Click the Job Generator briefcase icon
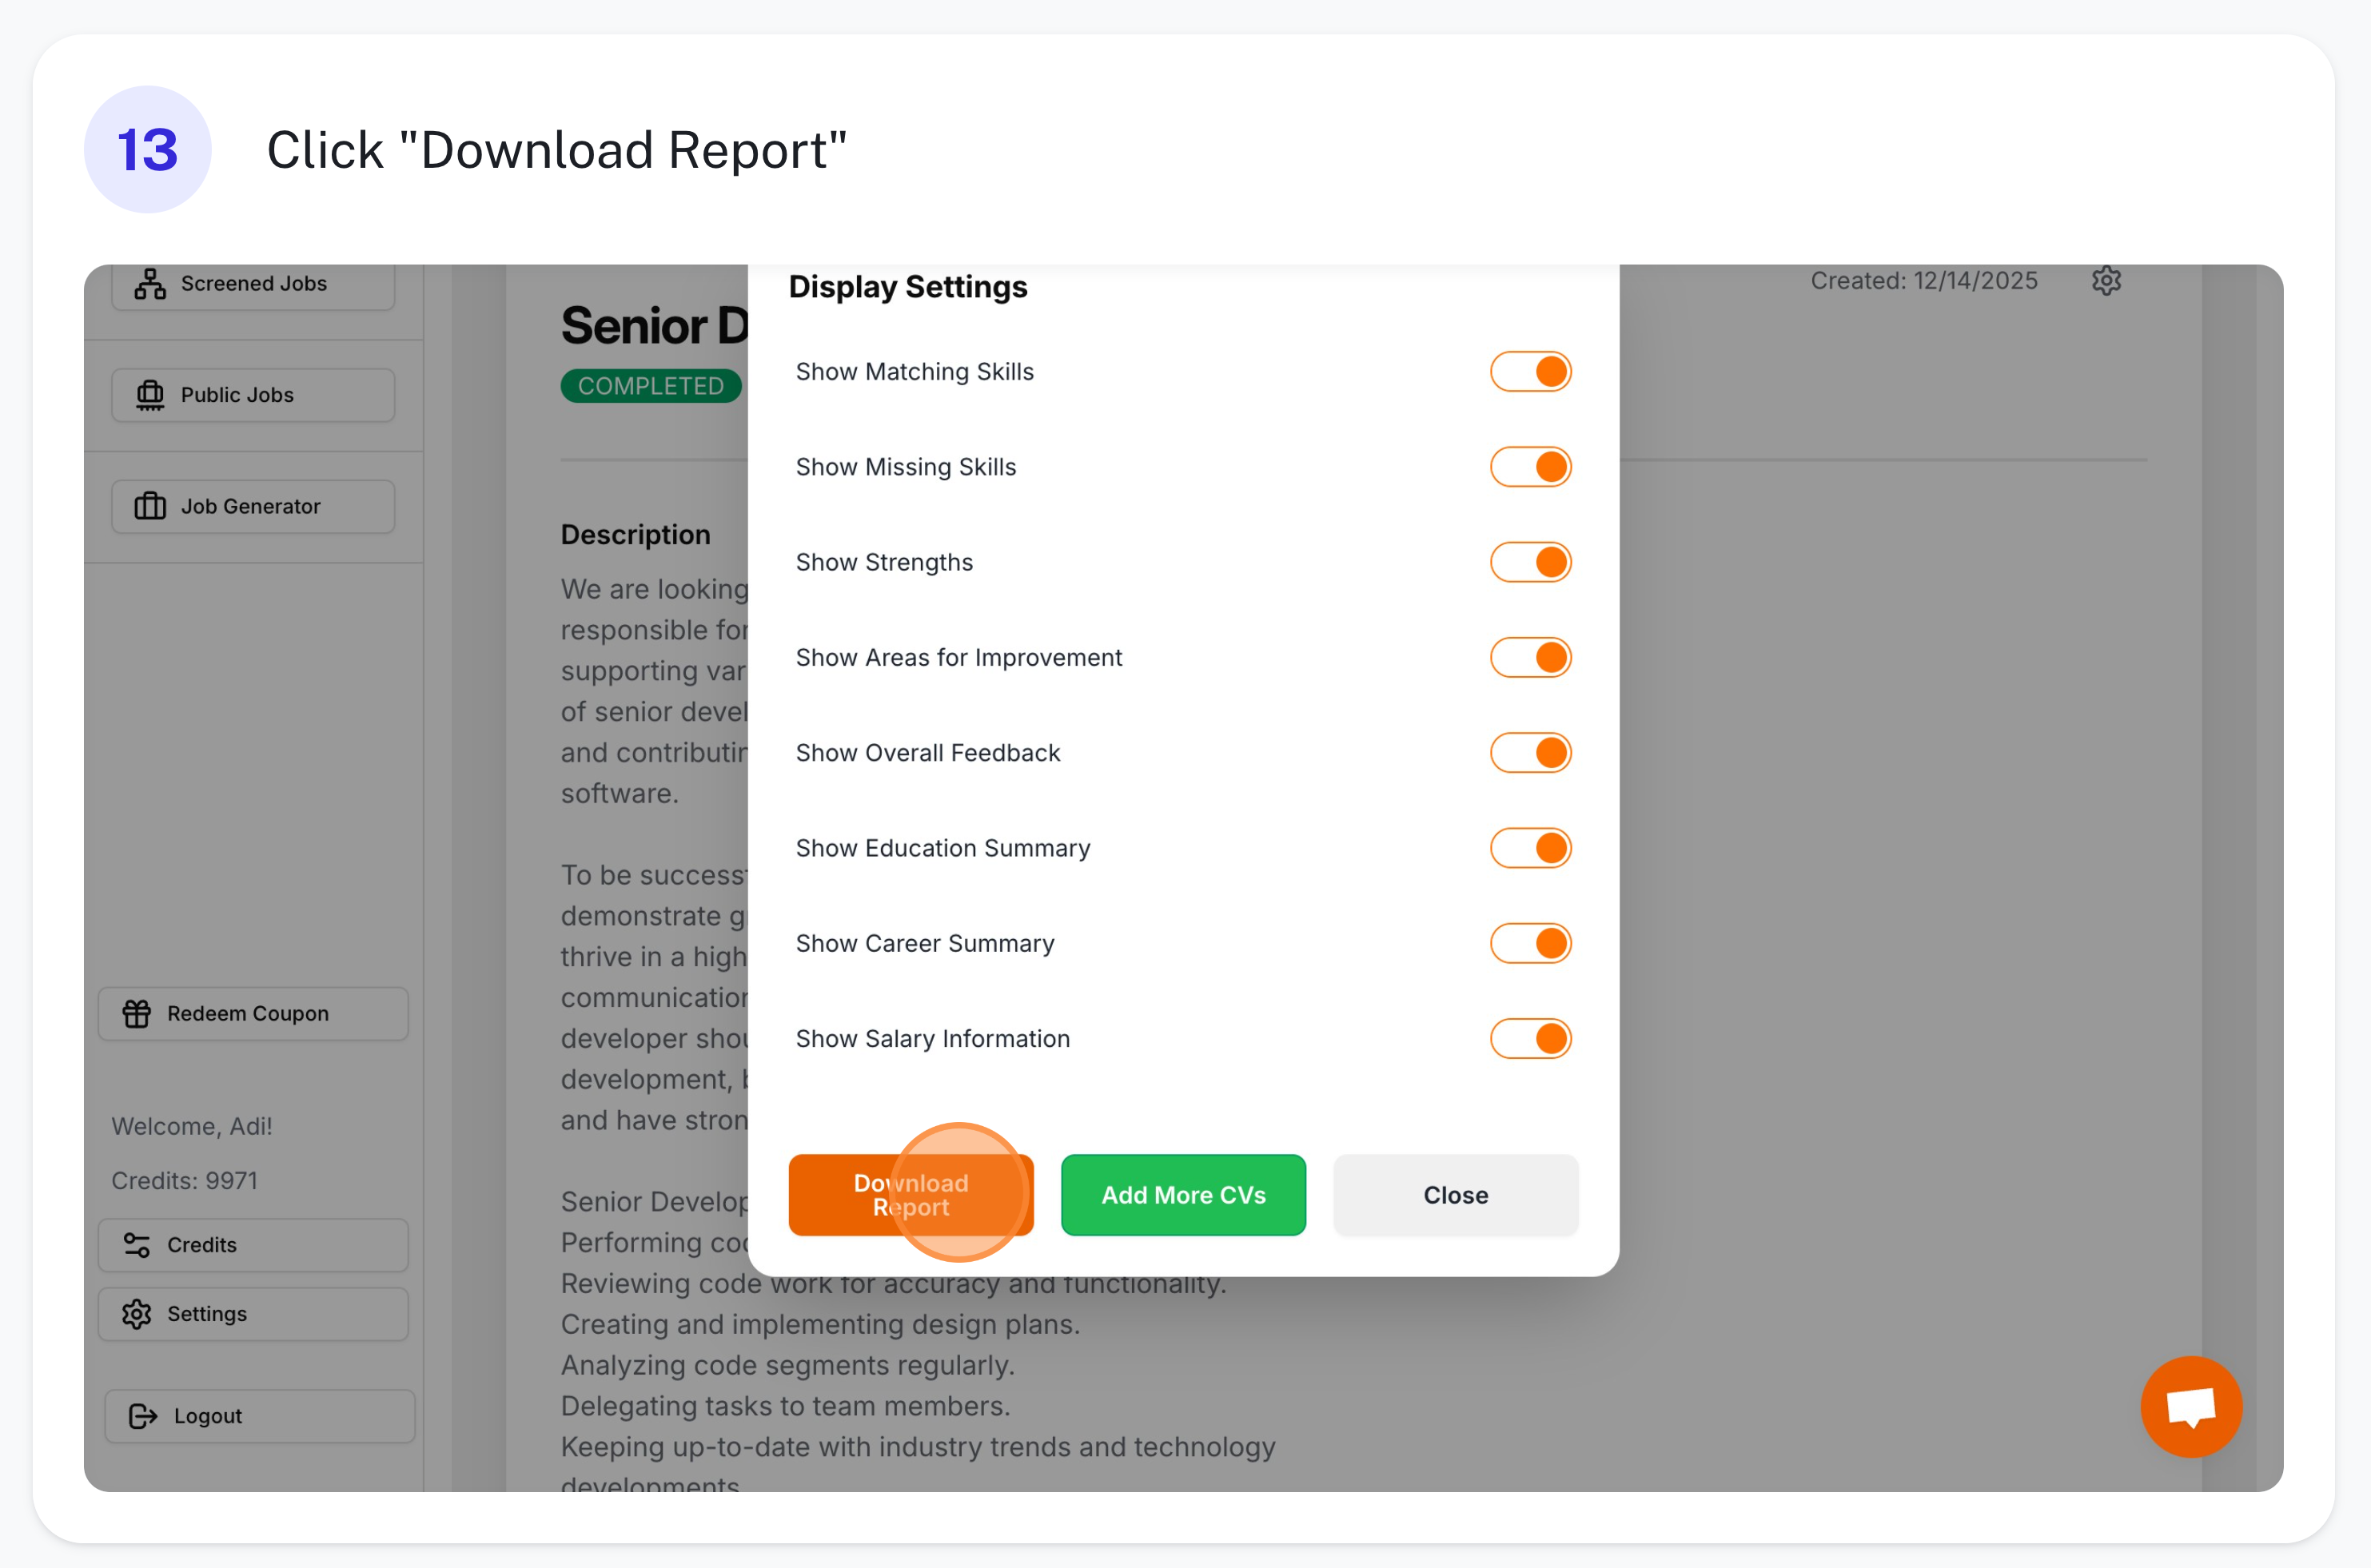The image size is (2371, 1568). tap(150, 506)
